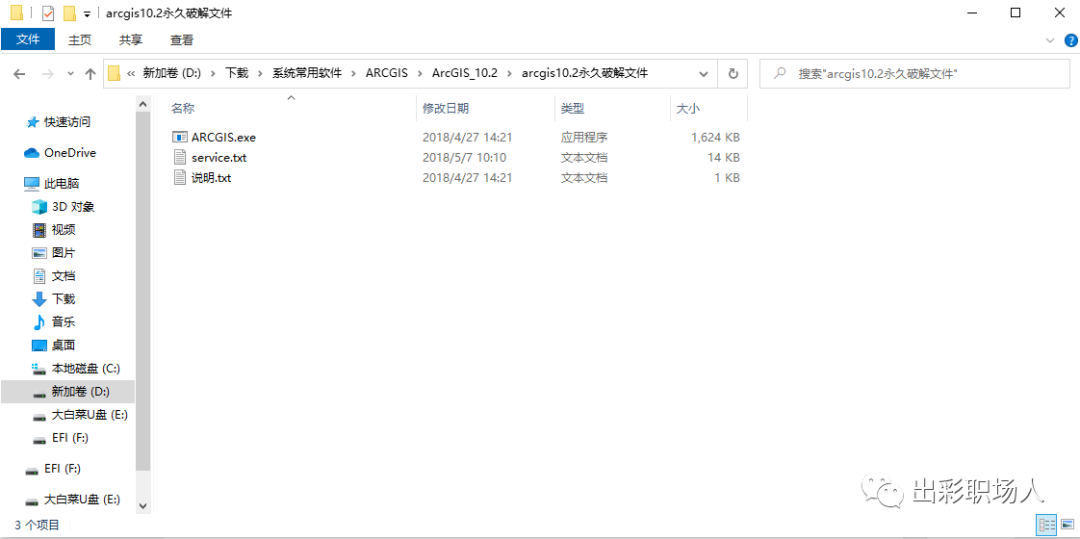Click the 1,624 KB size cell
Screen dimensions: 1080x539
click(x=716, y=137)
